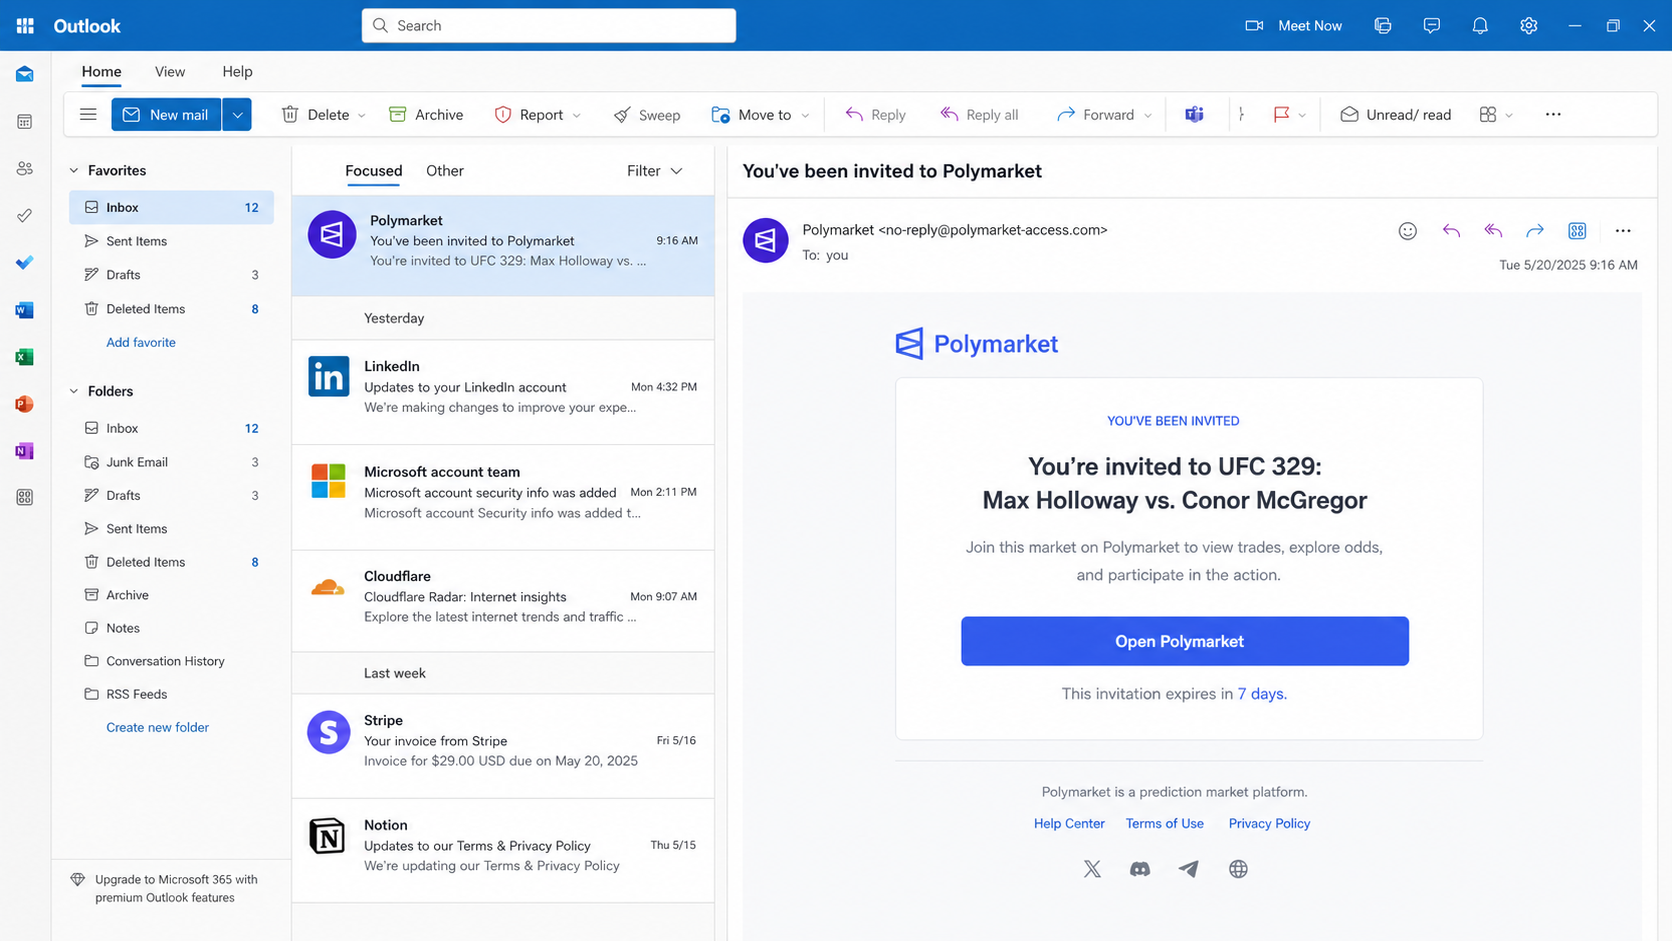The width and height of the screenshot is (1672, 941).
Task: Flag the message with the flag icon
Action: (1281, 114)
